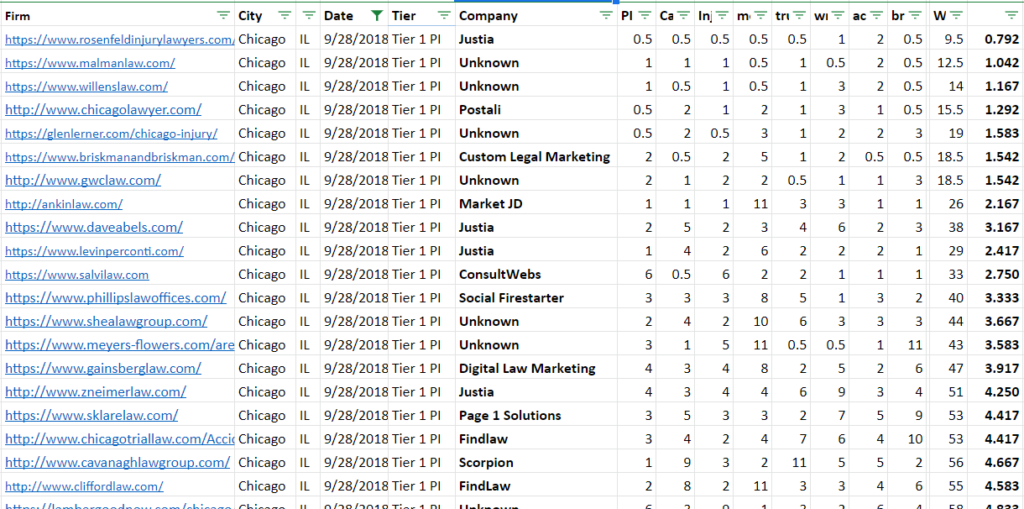The image size is (1024, 509).
Task: Select the bold value 2.750
Action: click(1002, 274)
